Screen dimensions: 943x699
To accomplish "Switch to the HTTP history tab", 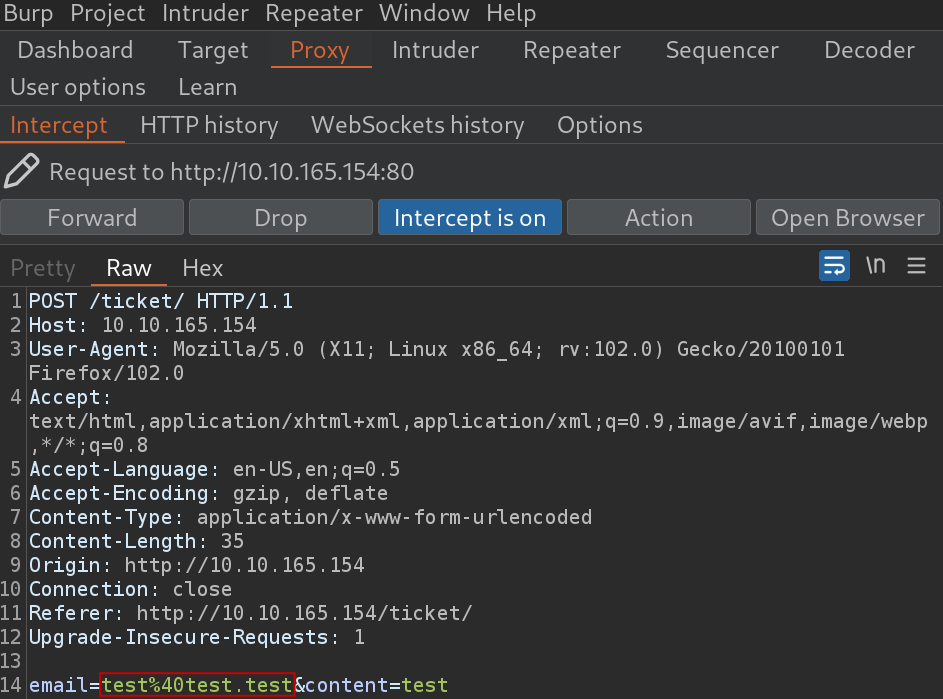I will point(209,125).
